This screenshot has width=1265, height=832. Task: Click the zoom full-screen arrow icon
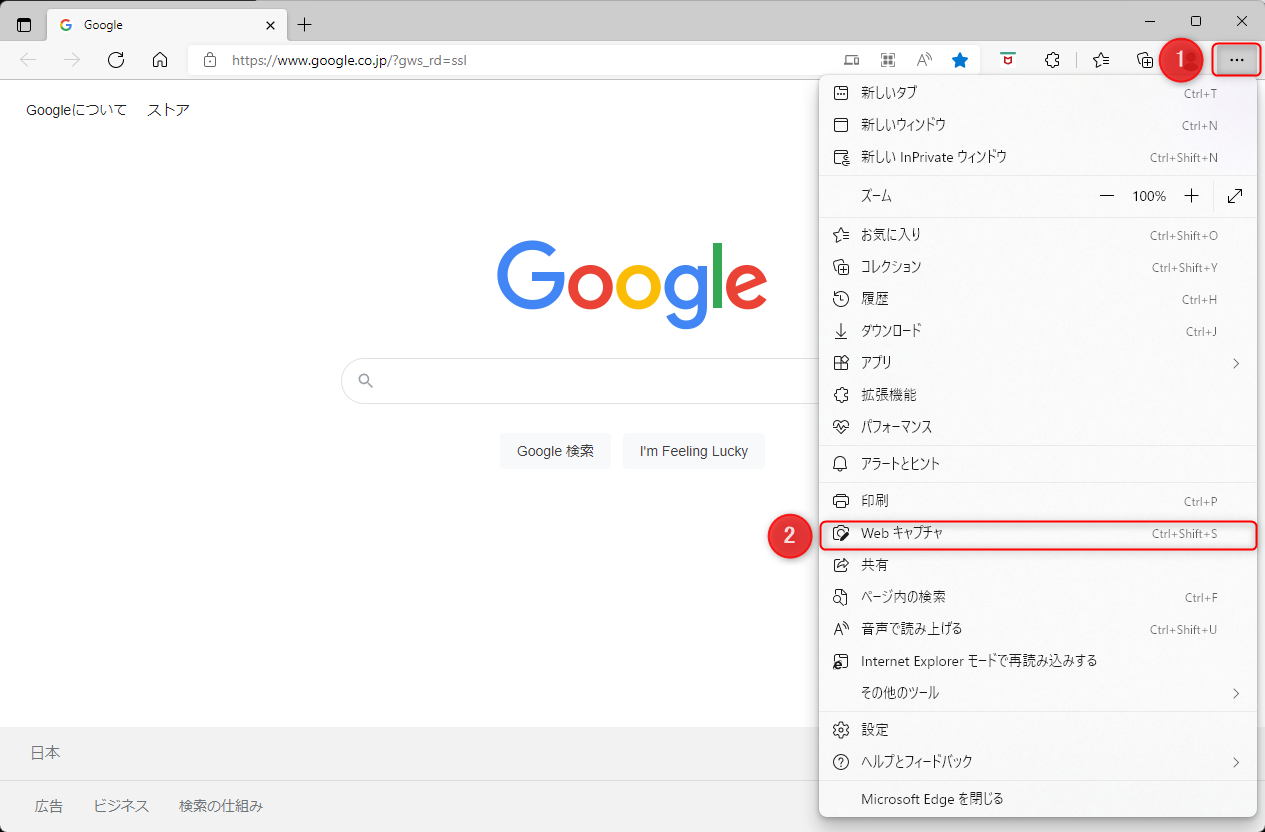click(x=1235, y=196)
